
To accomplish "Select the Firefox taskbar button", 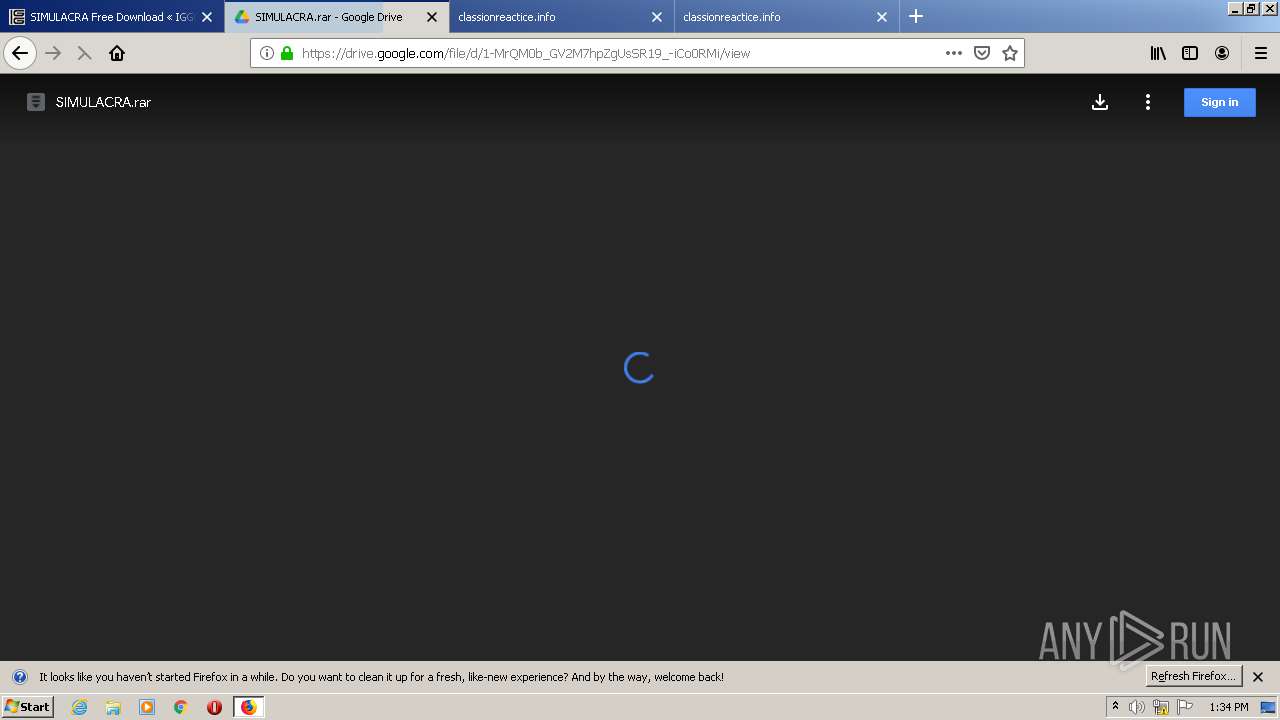I will tap(248, 707).
